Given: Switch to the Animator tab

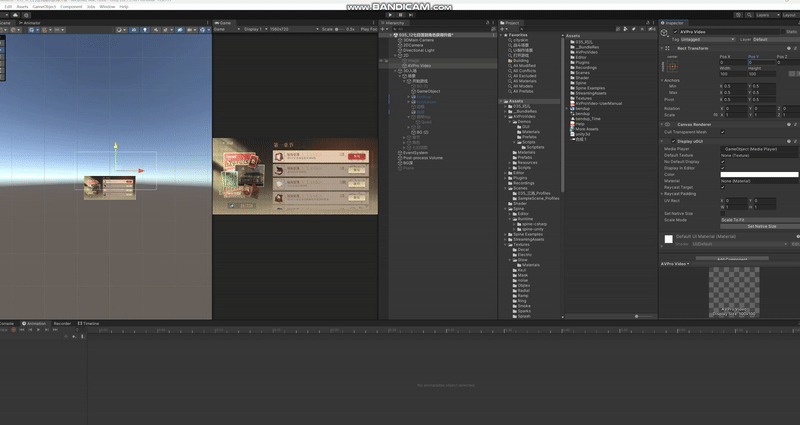Looking at the screenshot, I should click(30, 23).
